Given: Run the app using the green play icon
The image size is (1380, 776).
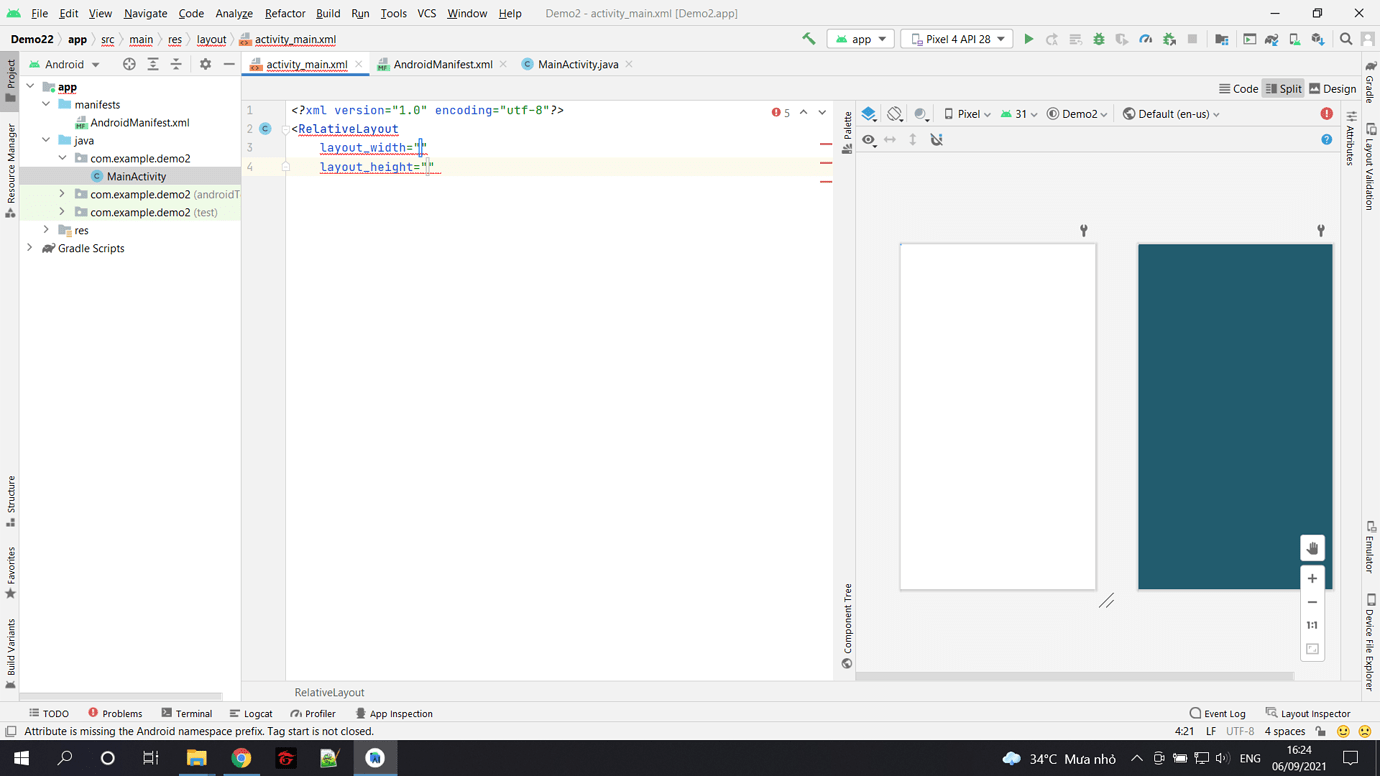Looking at the screenshot, I should (x=1029, y=37).
